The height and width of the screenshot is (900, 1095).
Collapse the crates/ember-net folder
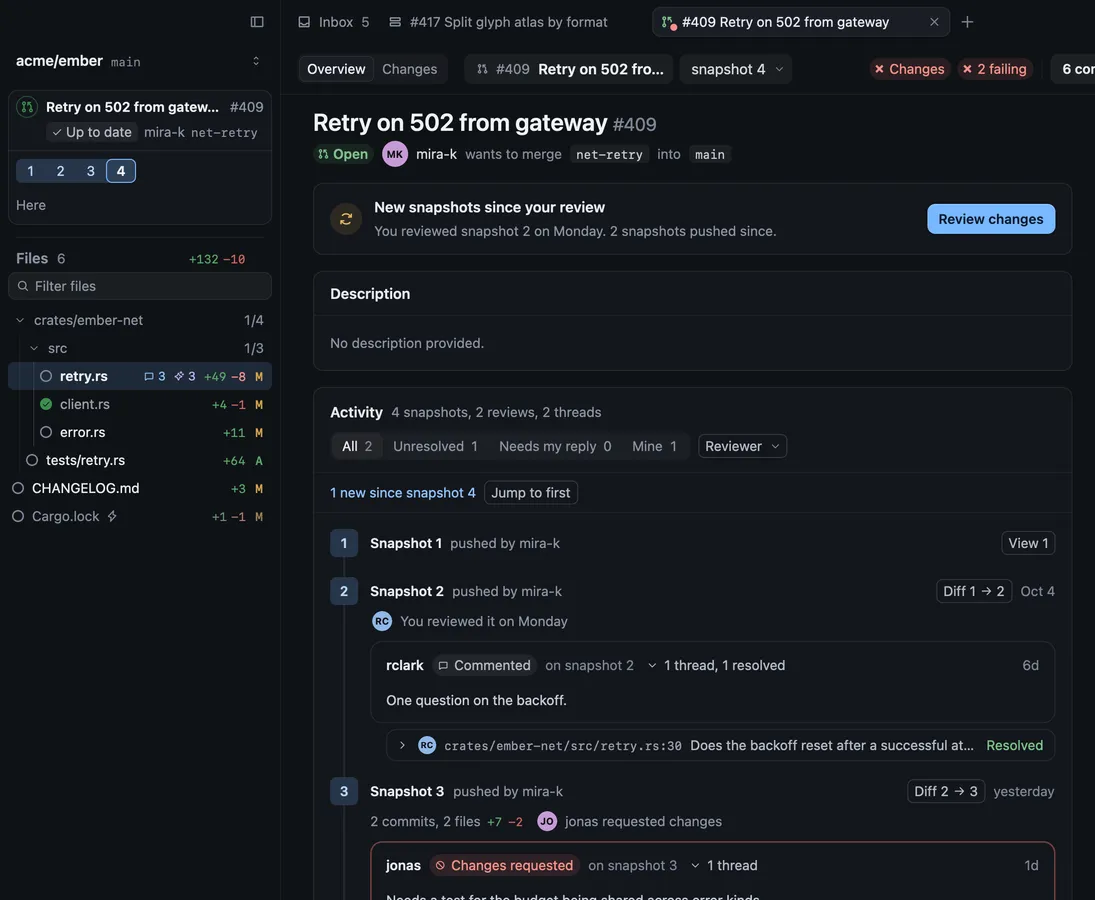tap(20, 320)
